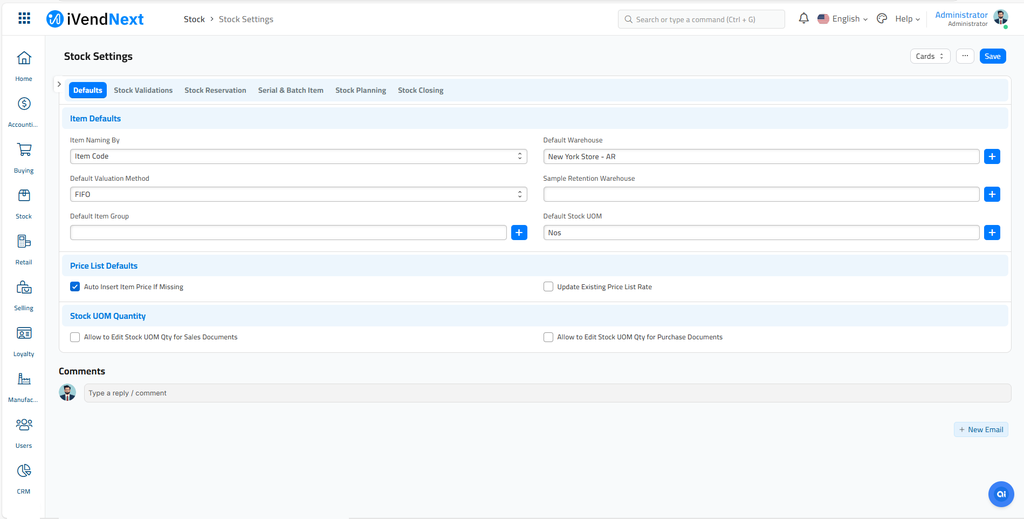Go to Retail module icon
This screenshot has height=519, width=1024.
tap(24, 242)
